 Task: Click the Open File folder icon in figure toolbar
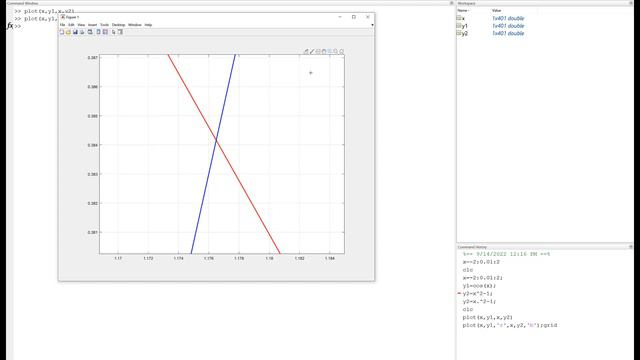[68, 32]
